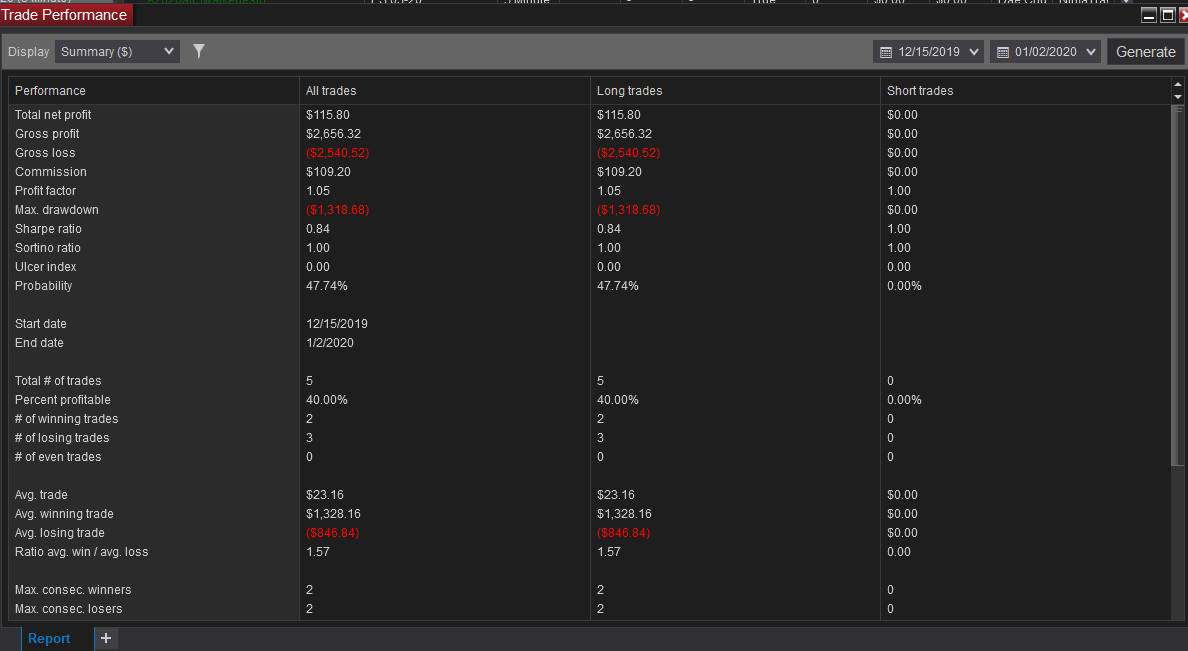Maximize the Trade Performance window
The height and width of the screenshot is (651, 1188).
pyautogui.click(x=1168, y=15)
